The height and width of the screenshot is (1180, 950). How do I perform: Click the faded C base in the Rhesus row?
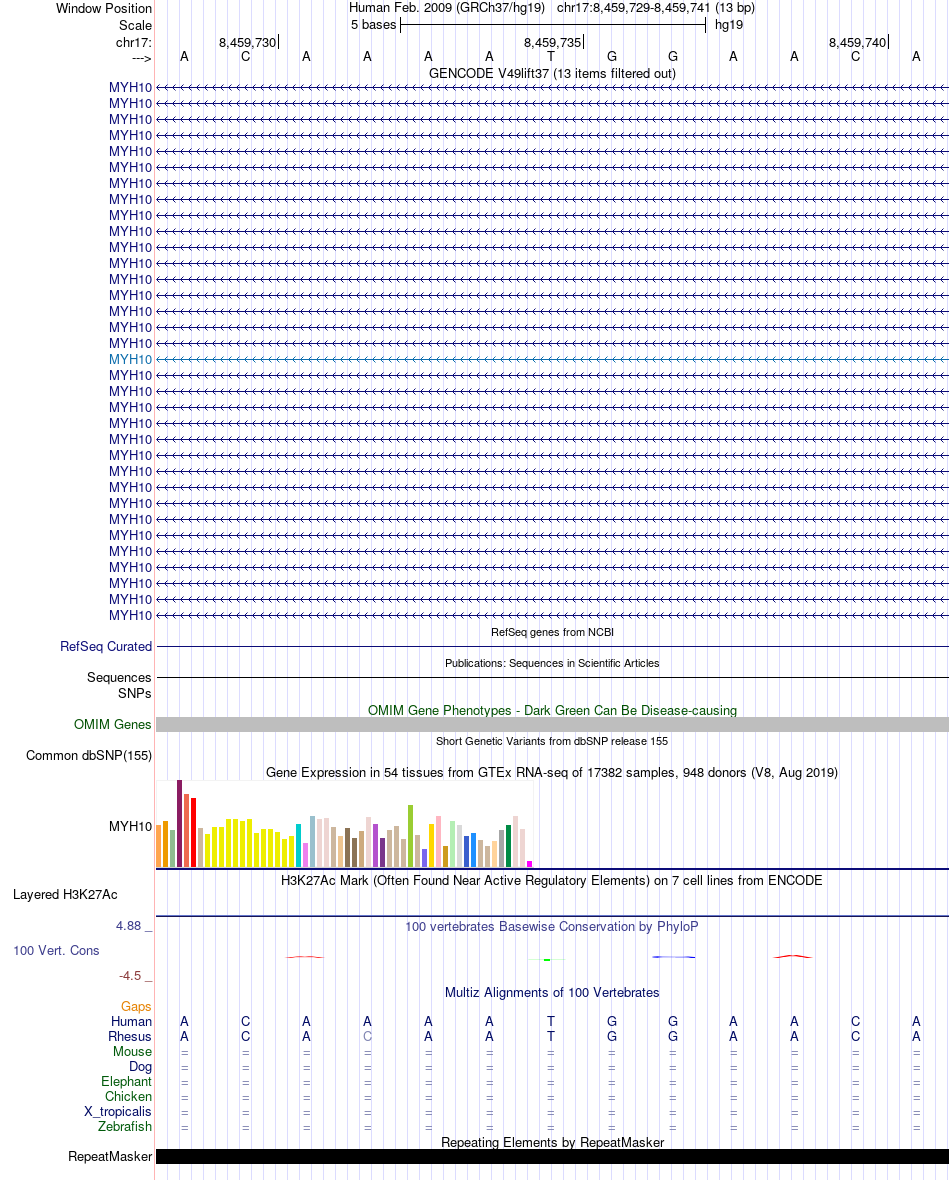click(x=367, y=1037)
